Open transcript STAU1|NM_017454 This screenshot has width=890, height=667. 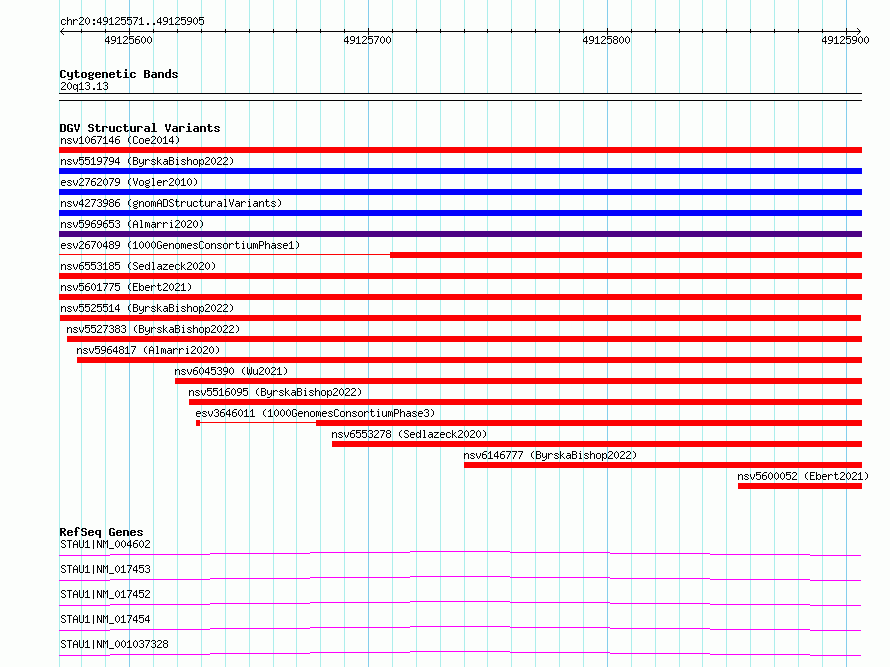tap(105, 619)
